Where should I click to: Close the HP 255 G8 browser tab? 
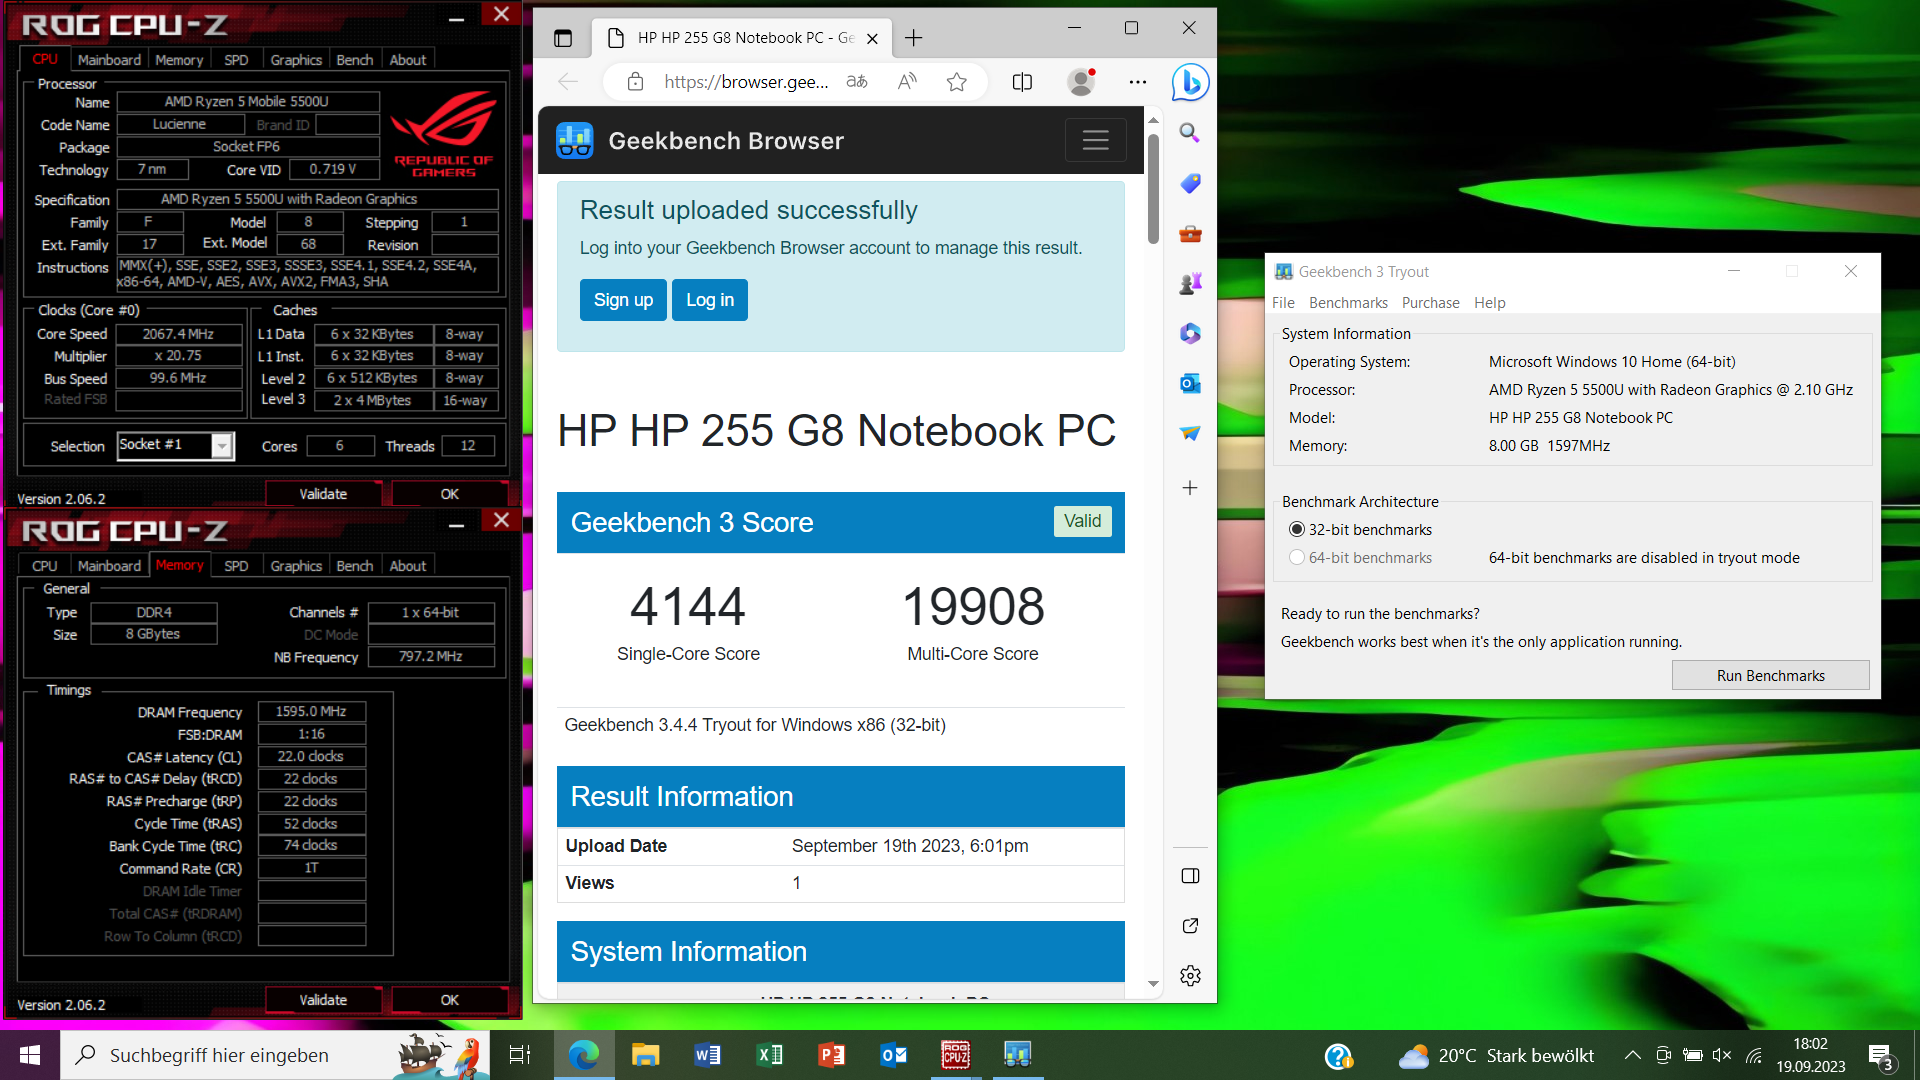click(x=872, y=38)
